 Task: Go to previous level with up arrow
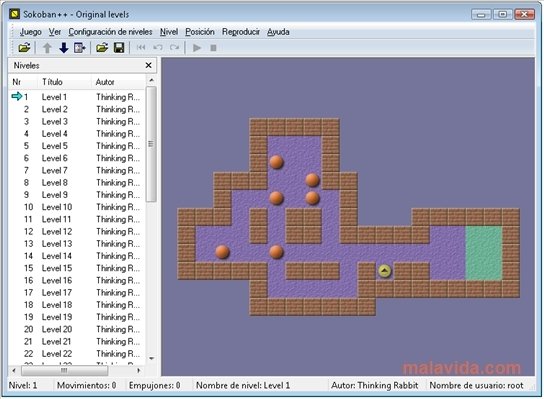[47, 48]
